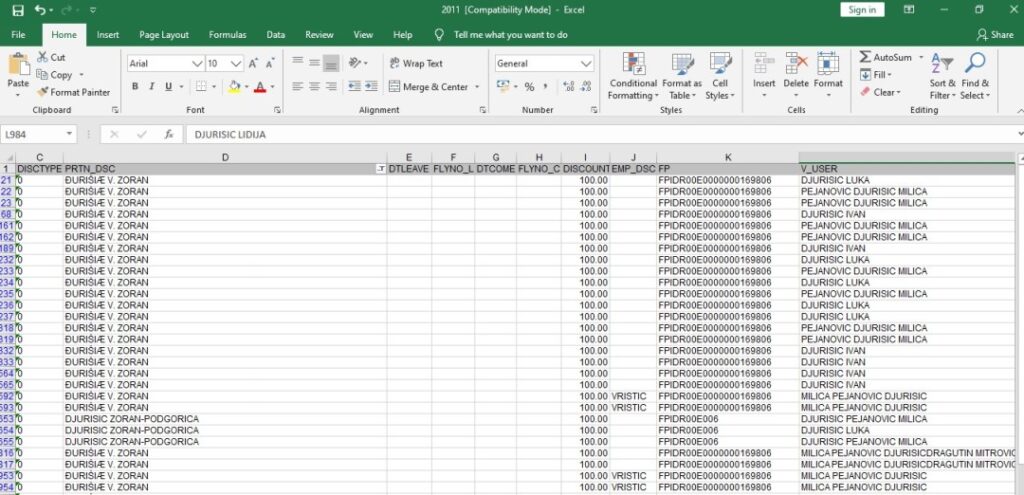Open Format as Table gallery
This screenshot has width=1024, height=495.
(682, 76)
